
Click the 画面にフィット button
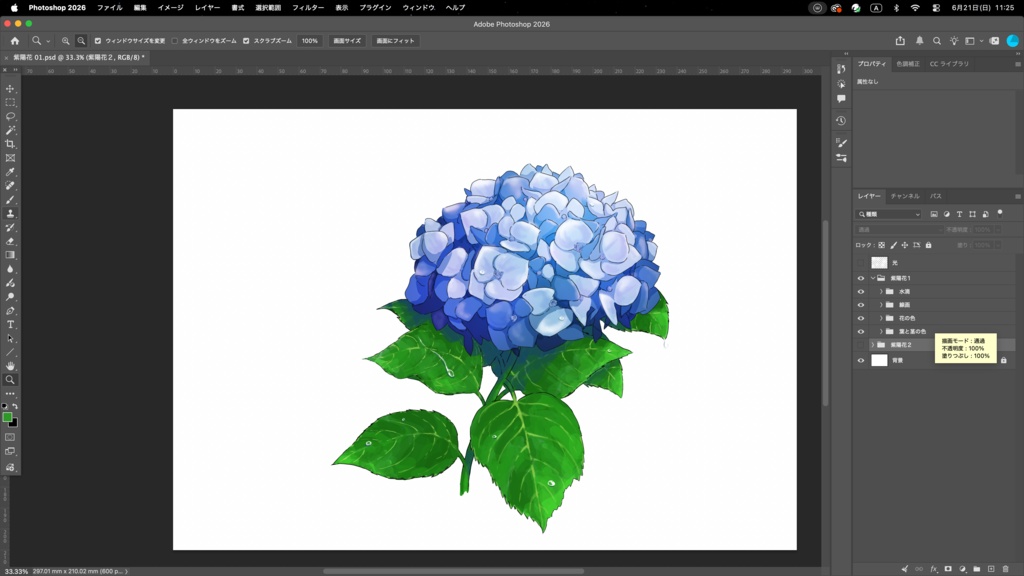point(395,40)
